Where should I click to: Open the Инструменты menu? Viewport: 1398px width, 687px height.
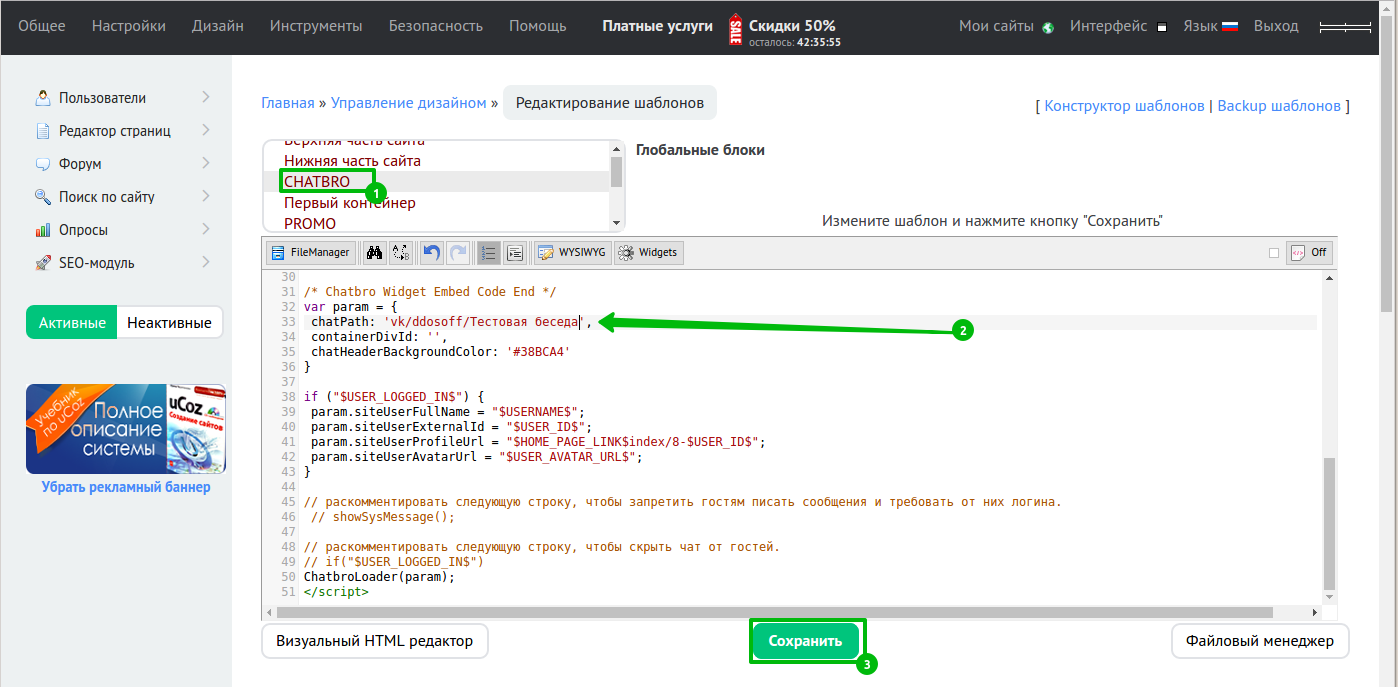pos(316,26)
